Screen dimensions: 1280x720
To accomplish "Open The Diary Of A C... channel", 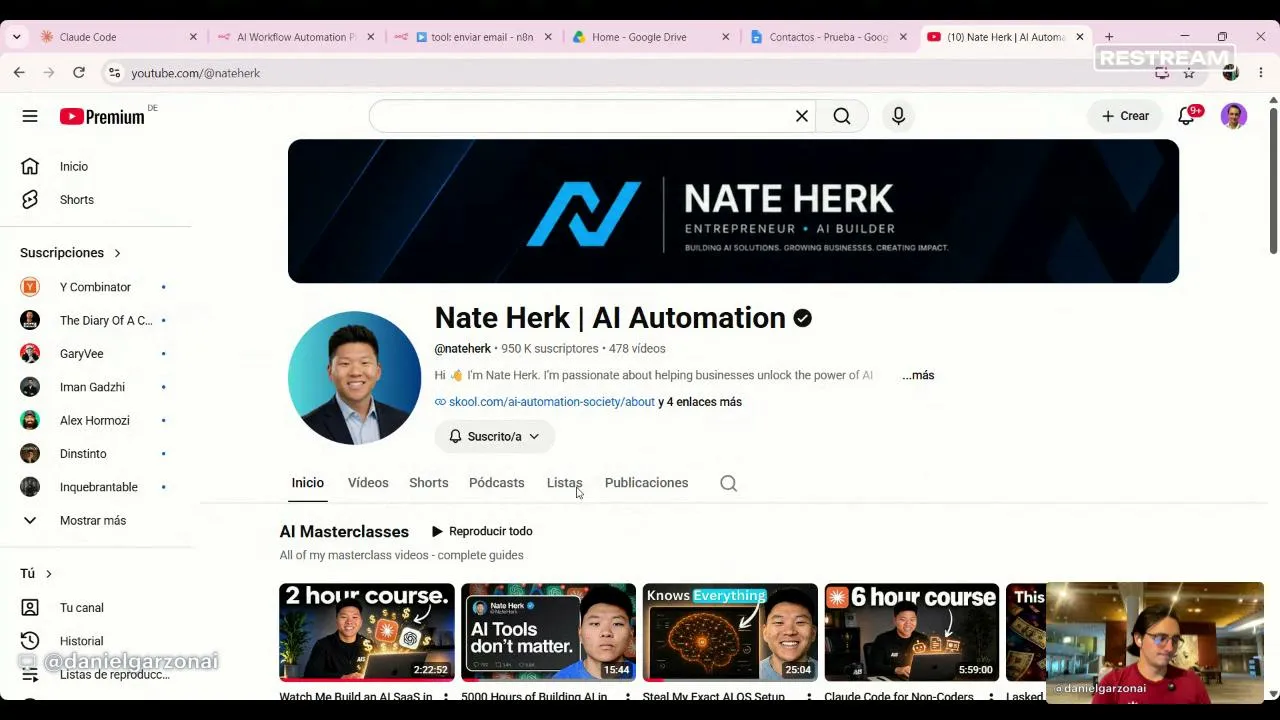I will [x=95, y=320].
